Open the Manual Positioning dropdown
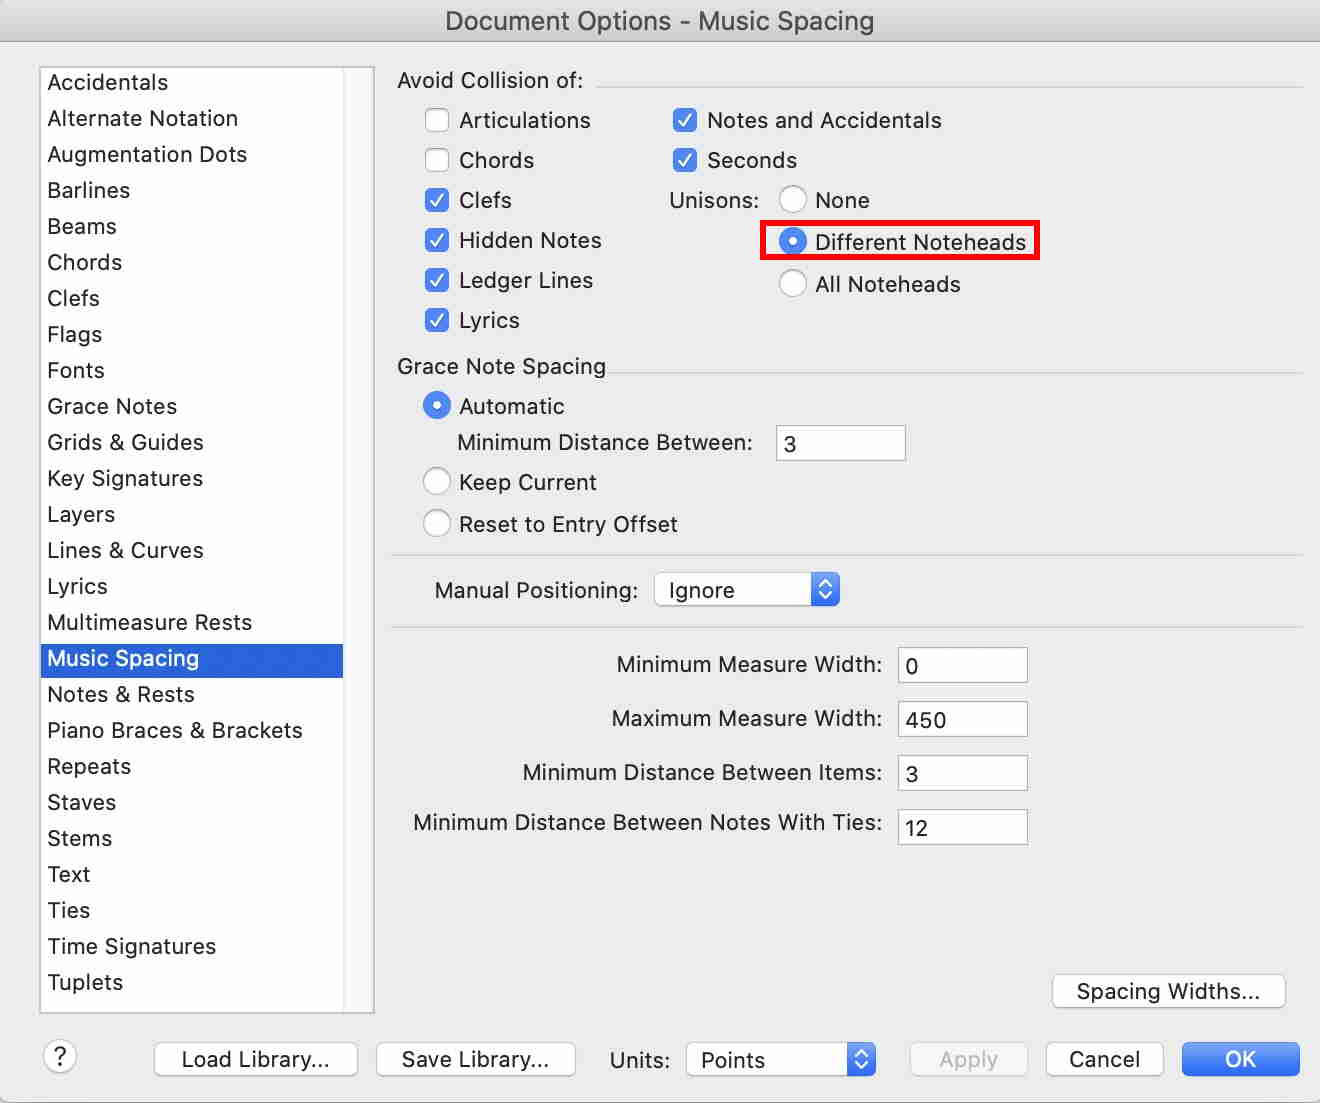The width and height of the screenshot is (1320, 1103). (746, 590)
